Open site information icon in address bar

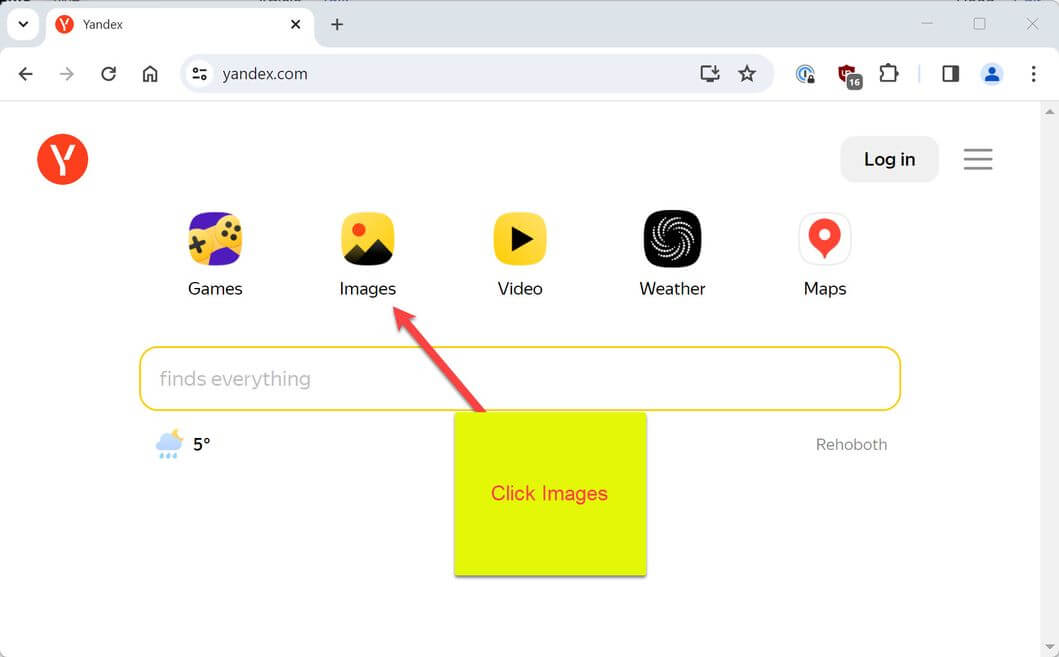pyautogui.click(x=199, y=74)
